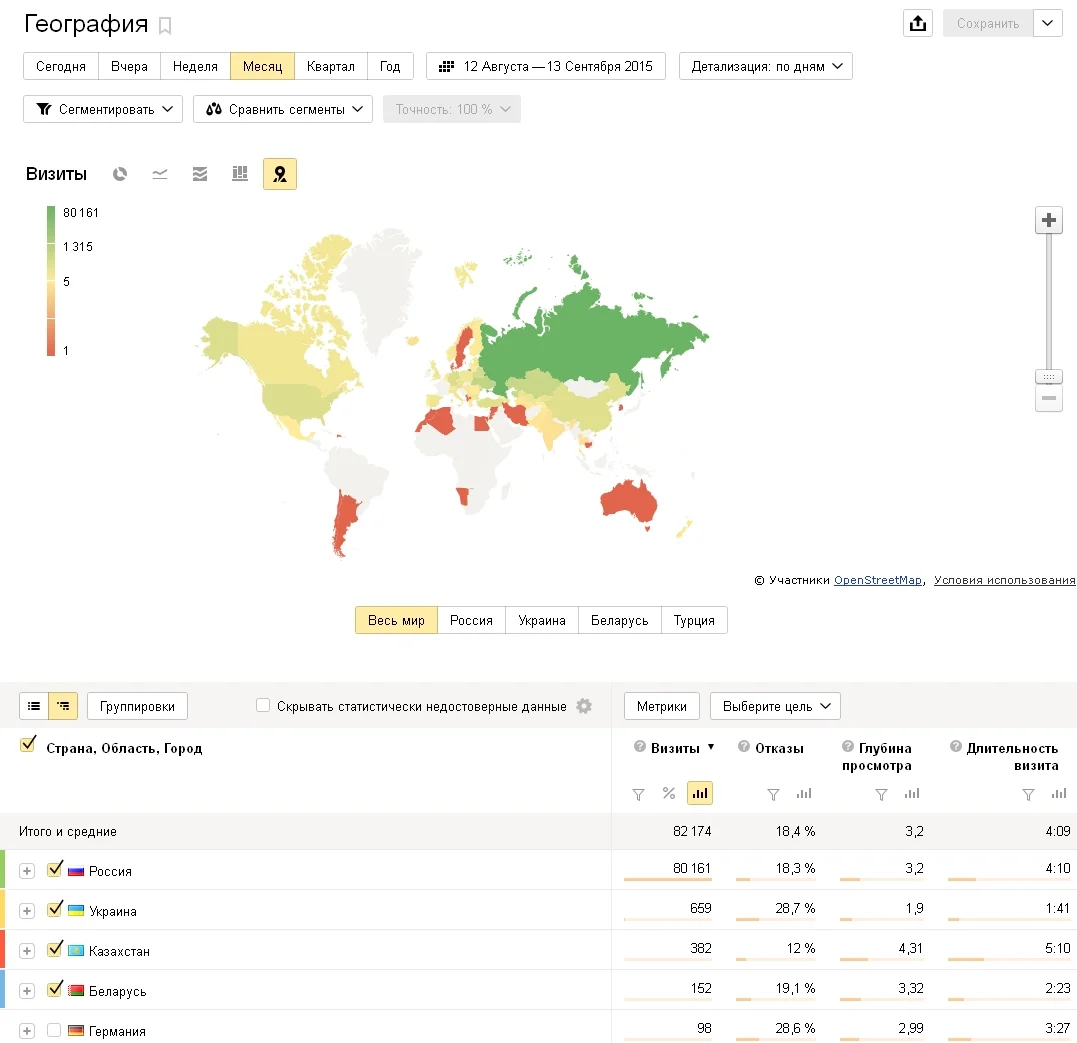Zoom out the map with minus button
The height and width of the screenshot is (1043, 1077).
pyautogui.click(x=1049, y=399)
